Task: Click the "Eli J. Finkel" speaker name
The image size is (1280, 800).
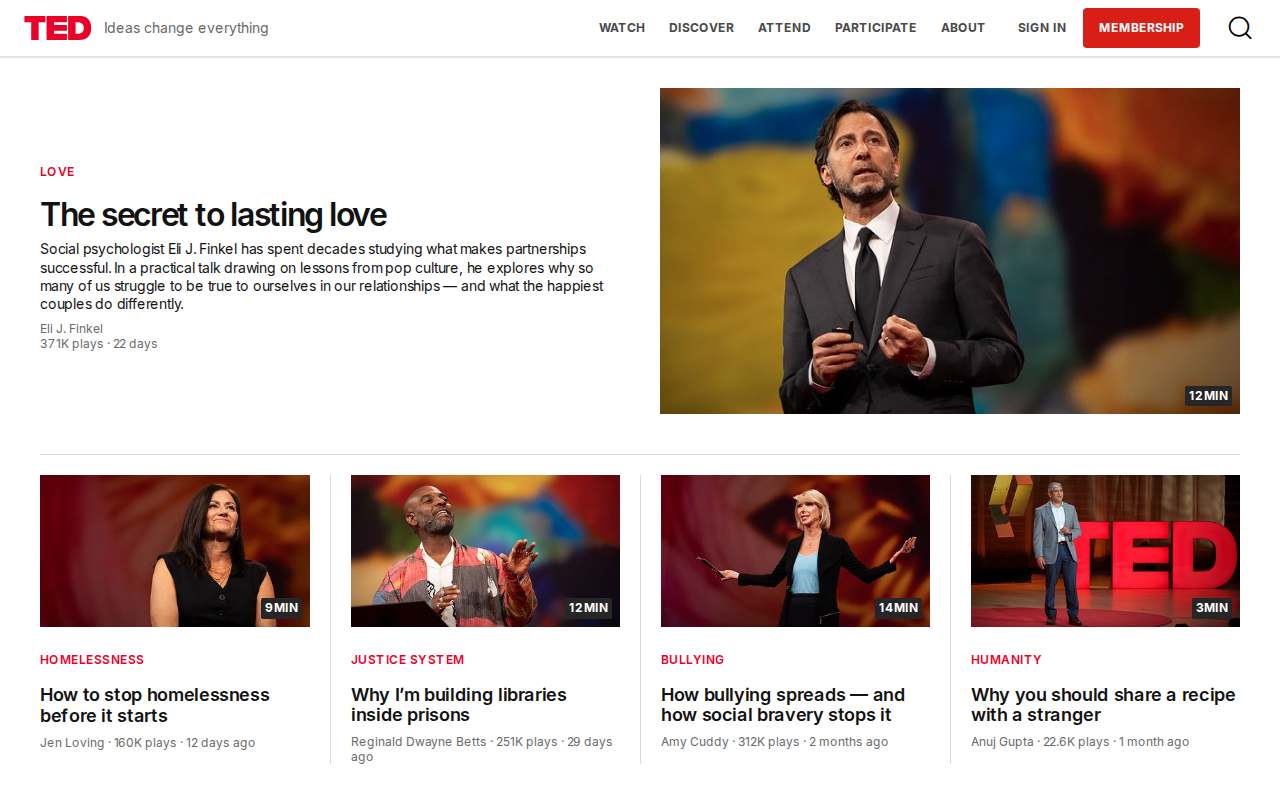Action: [x=71, y=329]
